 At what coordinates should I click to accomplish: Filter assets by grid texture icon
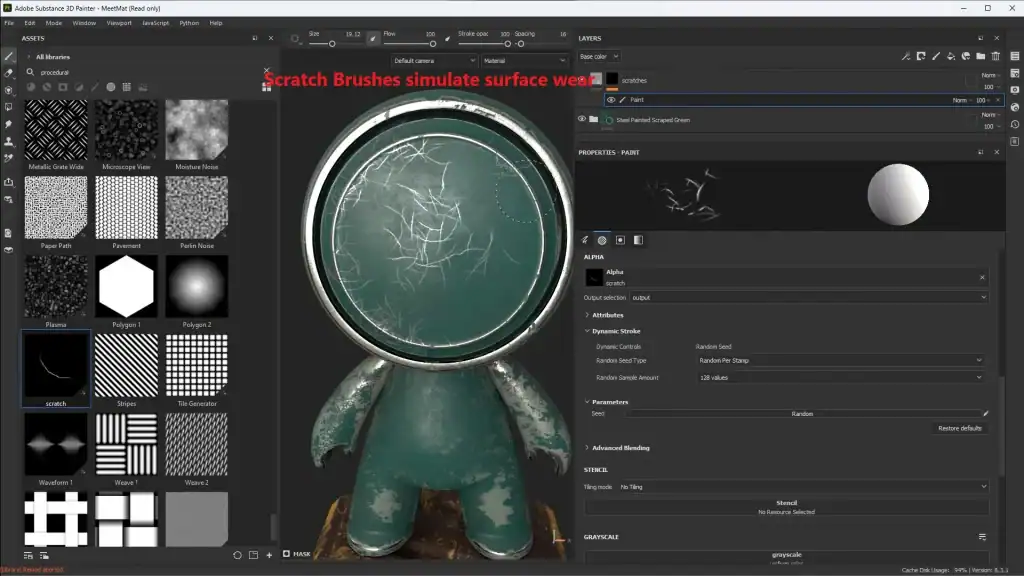pos(127,87)
